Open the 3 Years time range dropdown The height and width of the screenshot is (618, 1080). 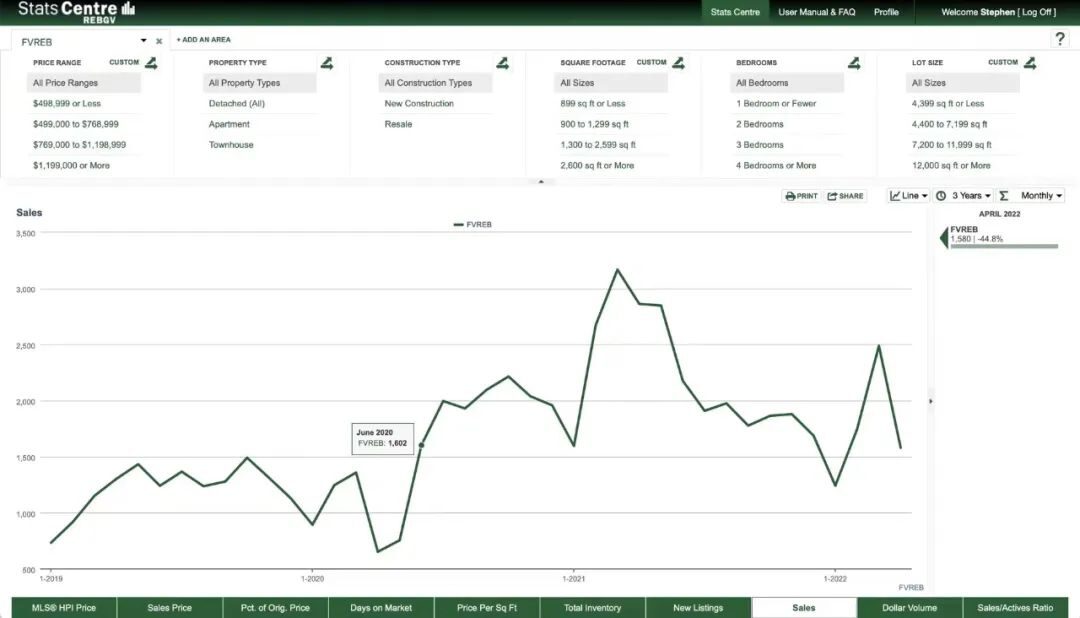(x=964, y=196)
